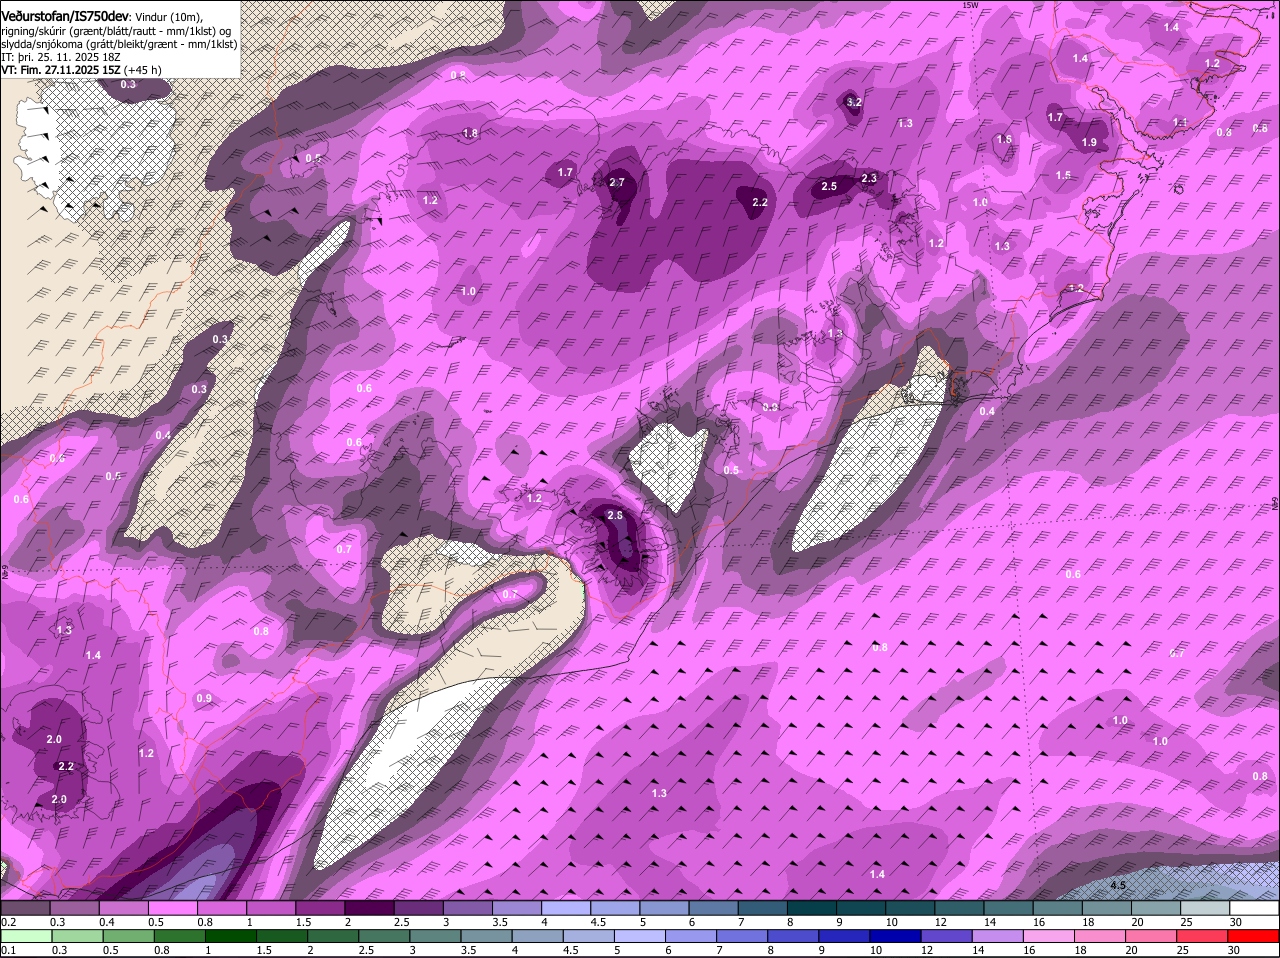Select the 2.3 precipitation label
The width and height of the screenshot is (1280, 958).
pyautogui.click(x=869, y=178)
